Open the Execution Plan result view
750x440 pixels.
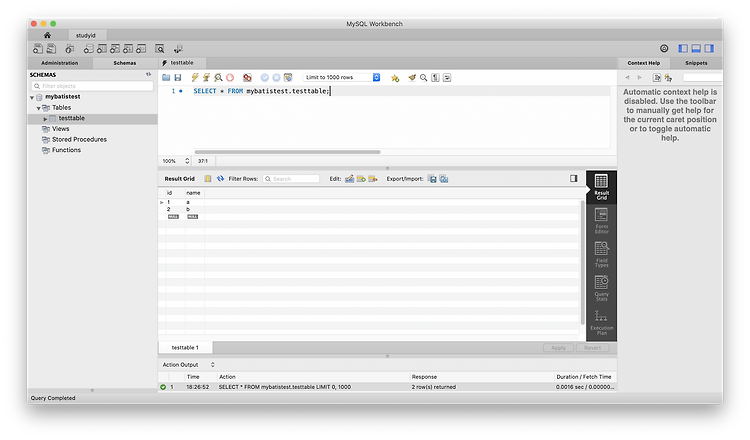point(601,322)
